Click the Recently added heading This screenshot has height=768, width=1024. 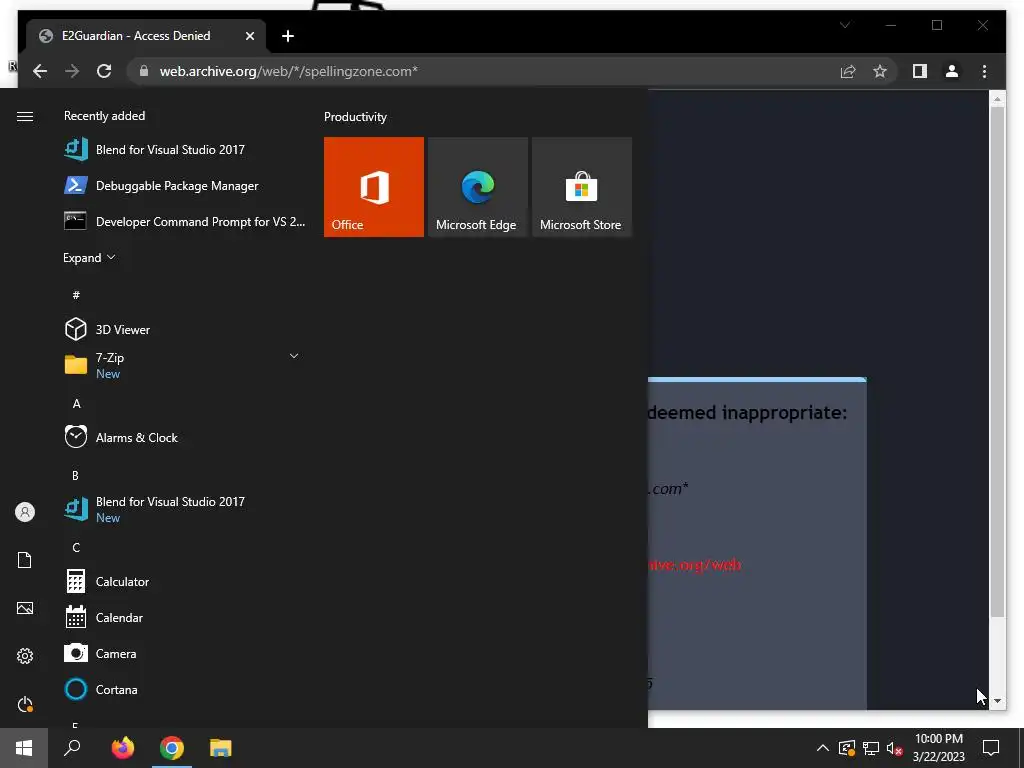pos(104,116)
